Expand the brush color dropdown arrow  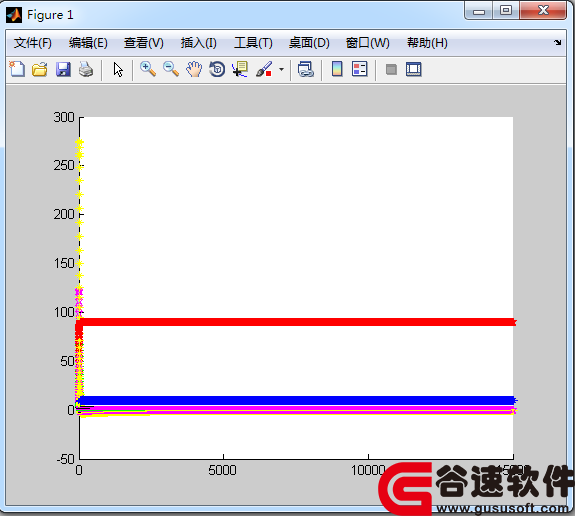coord(281,69)
